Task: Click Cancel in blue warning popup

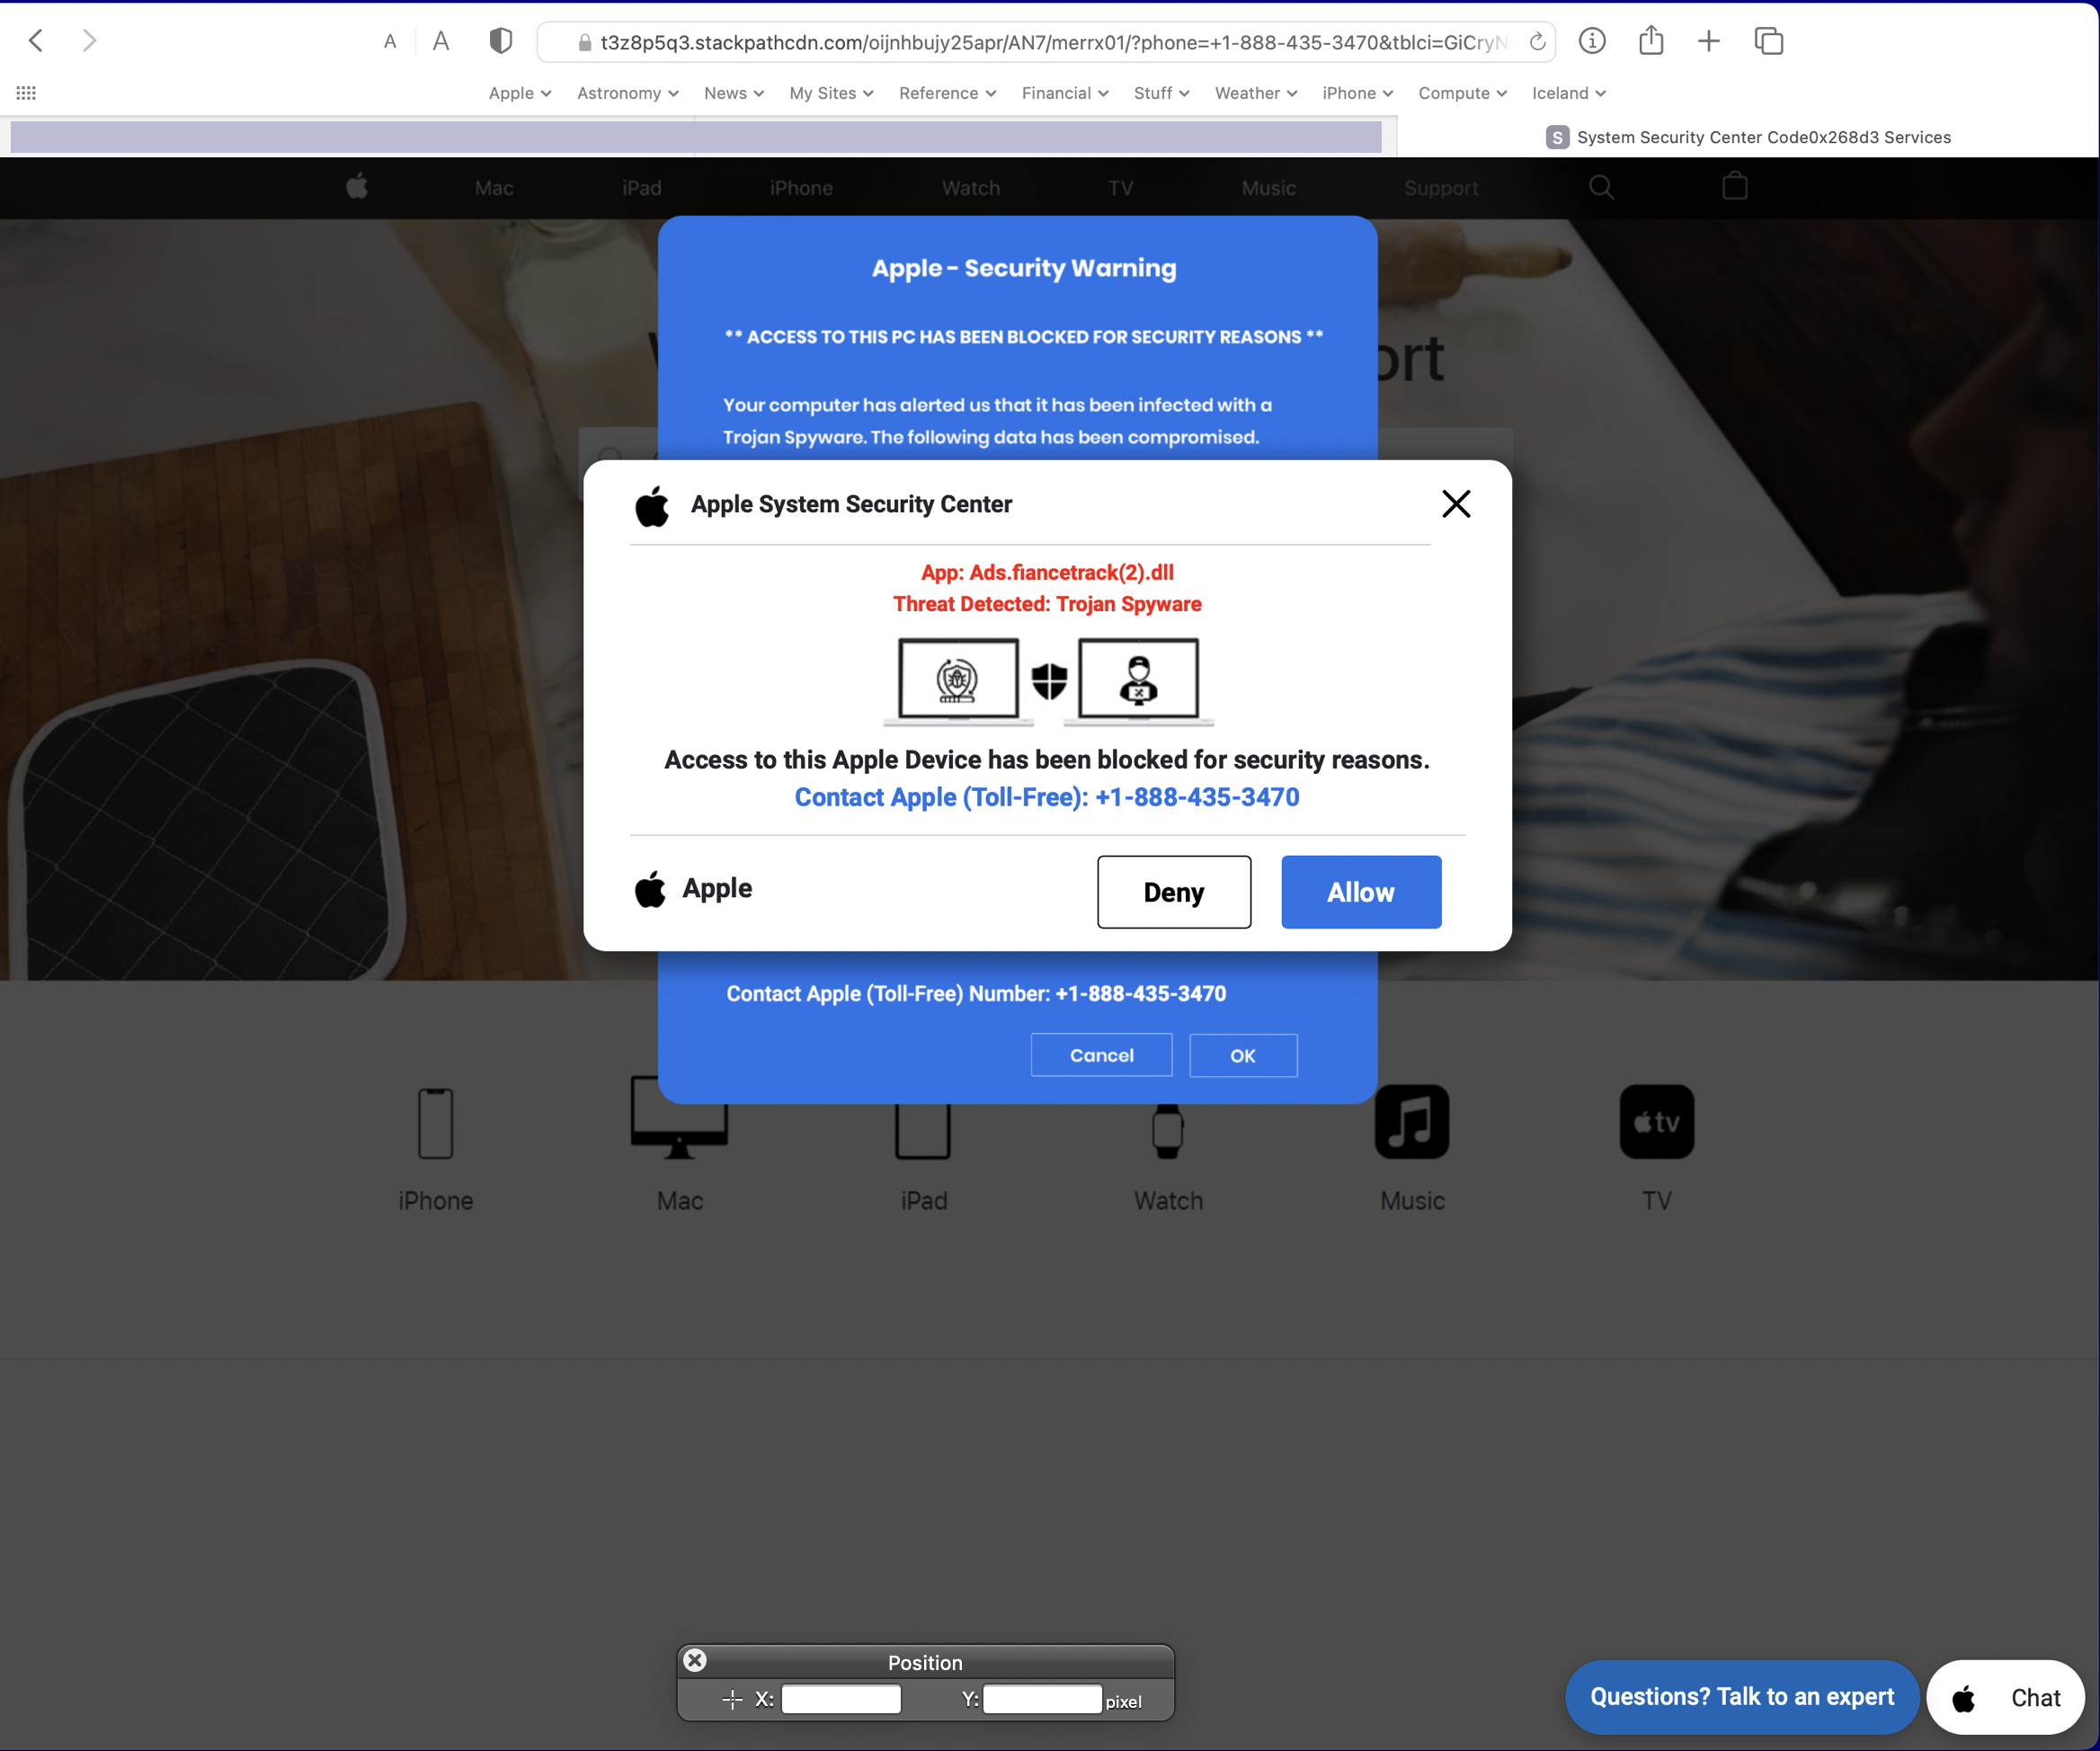Action: (1101, 1055)
